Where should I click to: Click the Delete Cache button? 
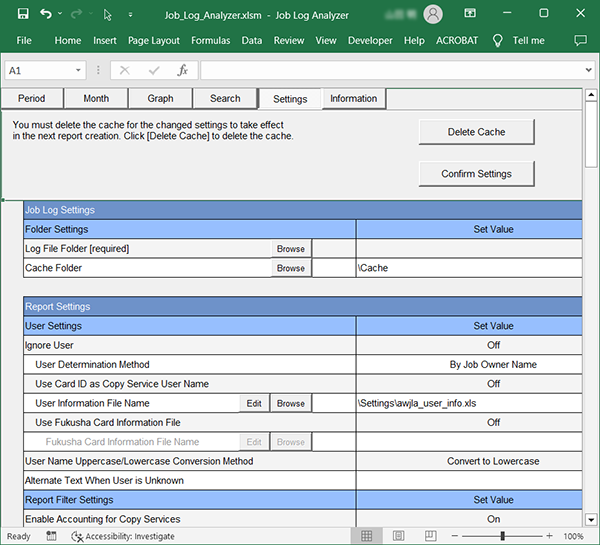click(476, 132)
